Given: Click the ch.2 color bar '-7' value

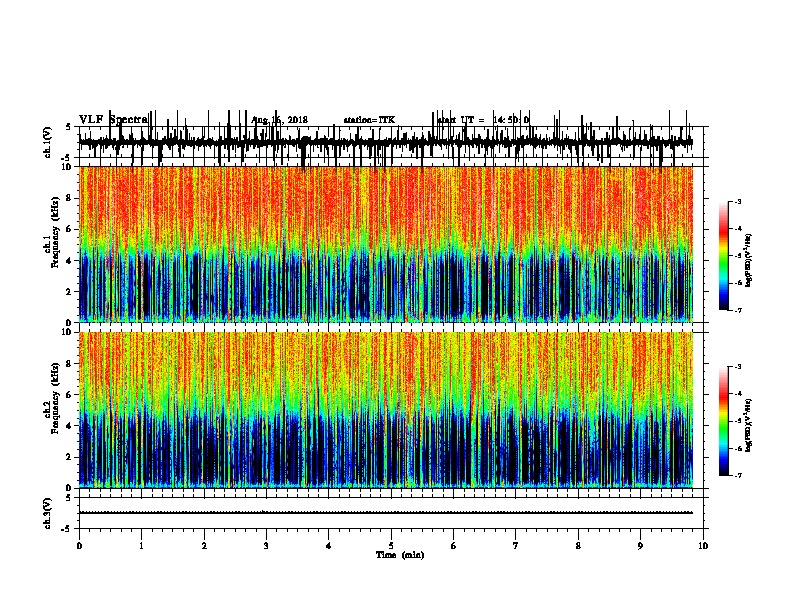Looking at the screenshot, I should (x=737, y=476).
